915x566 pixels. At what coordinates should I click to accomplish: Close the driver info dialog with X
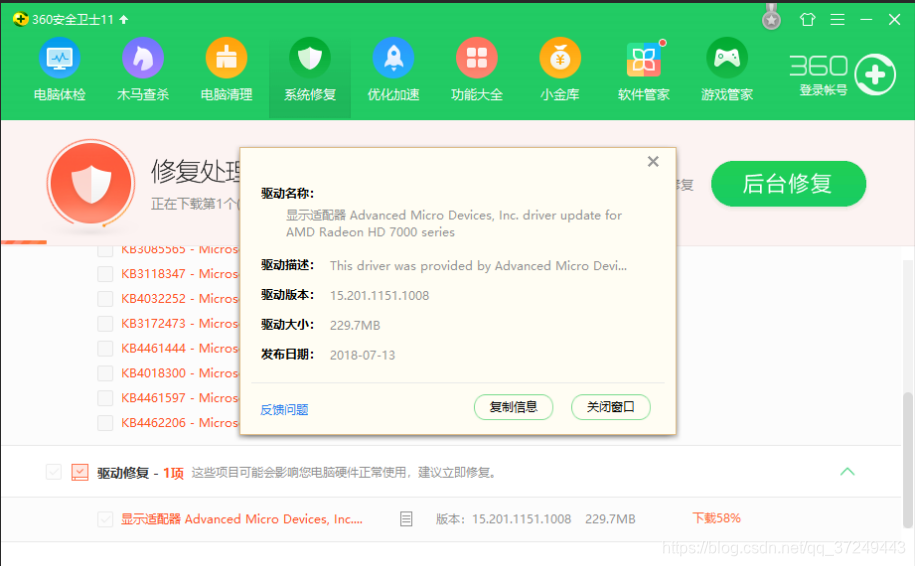[653, 162]
